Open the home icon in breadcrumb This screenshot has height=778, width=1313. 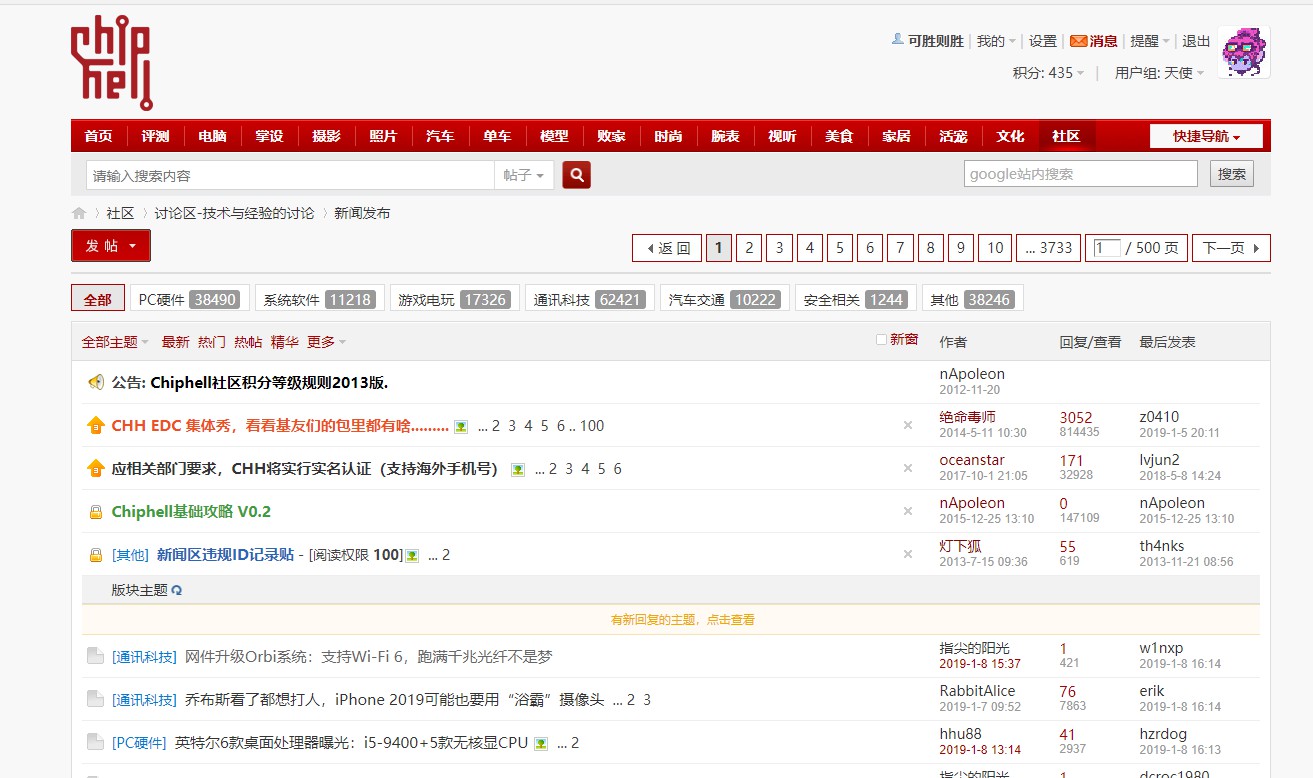79,214
